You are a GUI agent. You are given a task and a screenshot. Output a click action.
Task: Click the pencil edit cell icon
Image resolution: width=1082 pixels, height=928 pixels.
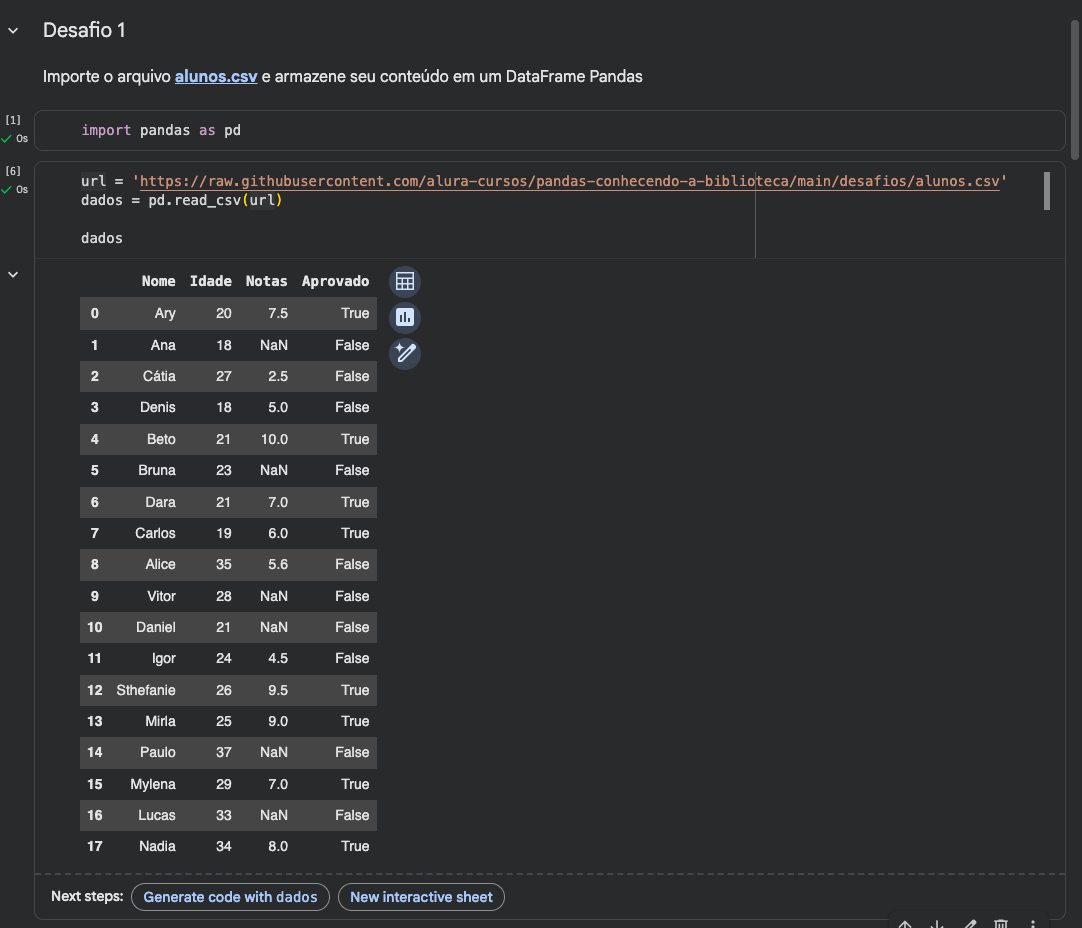(x=969, y=924)
